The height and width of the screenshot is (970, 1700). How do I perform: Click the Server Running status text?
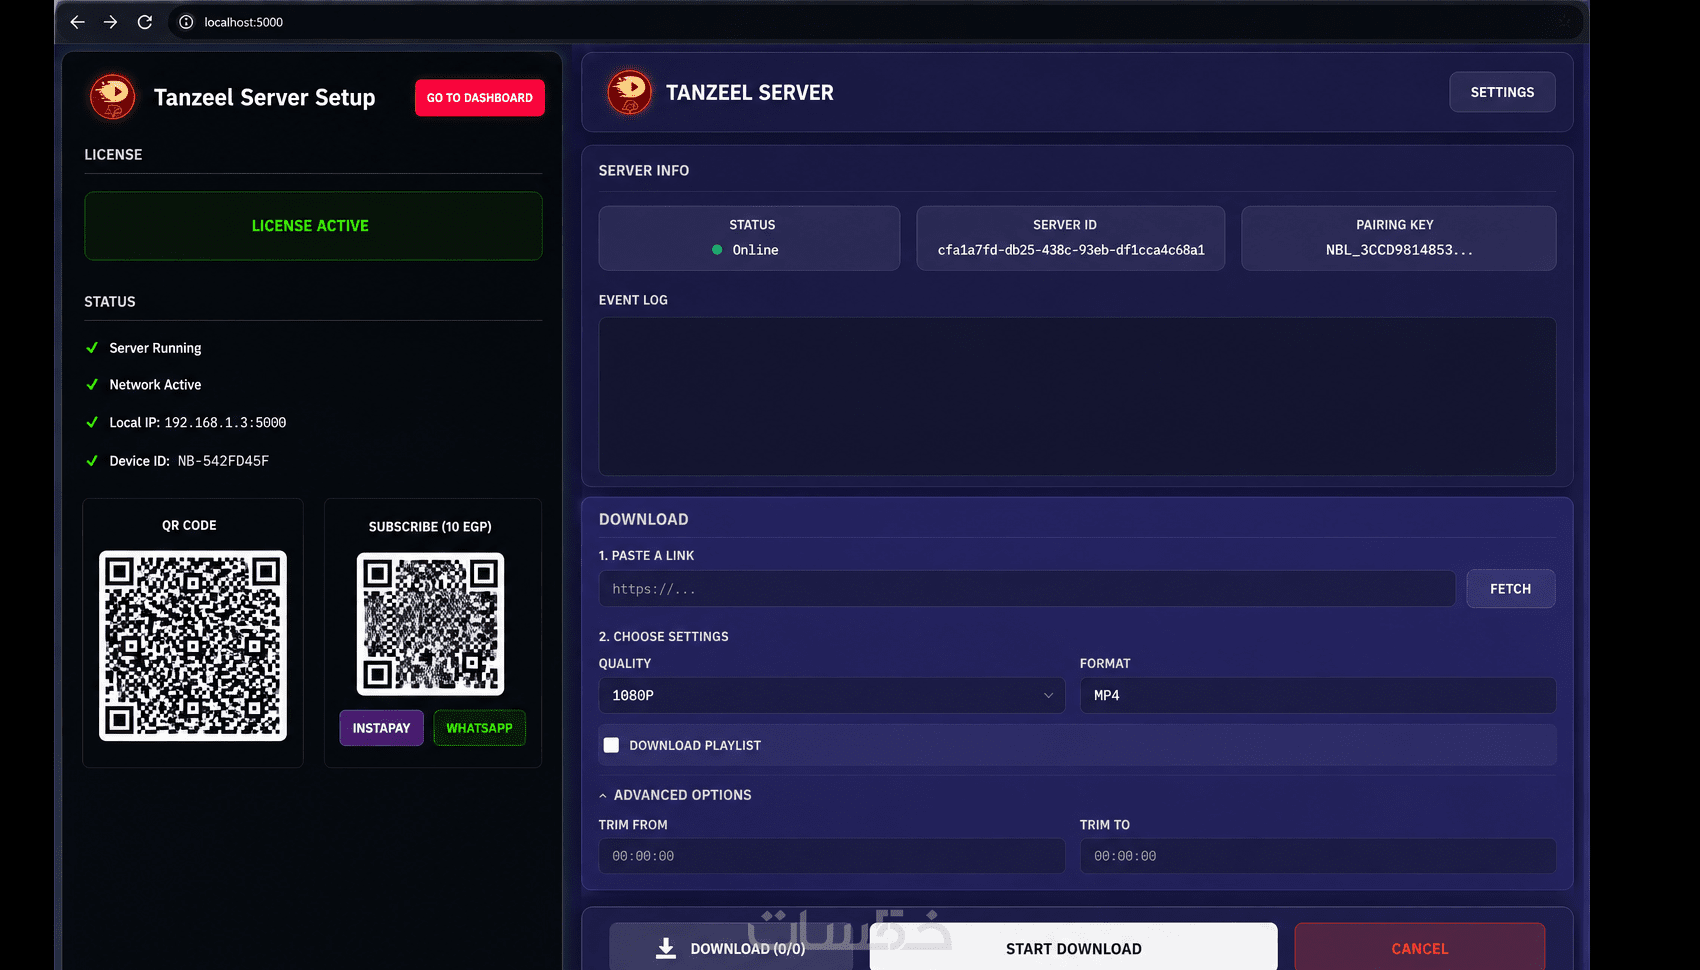[155, 348]
